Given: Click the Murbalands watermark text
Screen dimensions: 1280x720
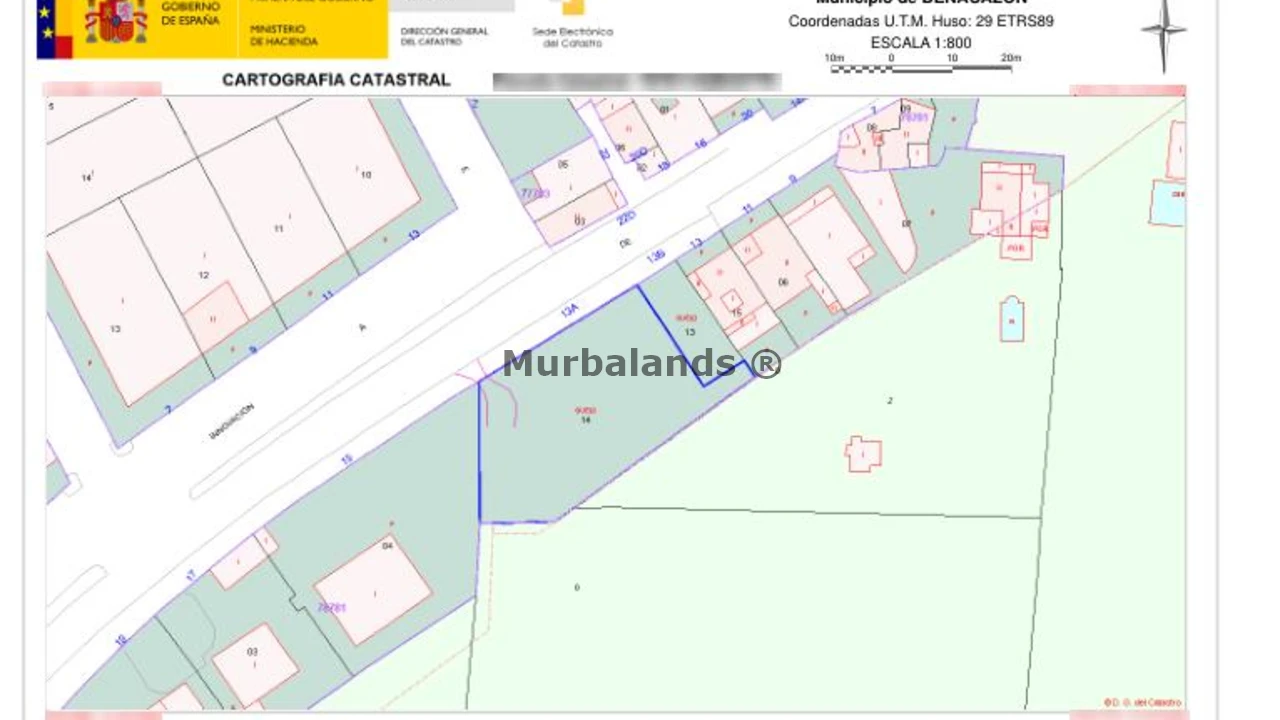Looking at the screenshot, I should coord(641,363).
